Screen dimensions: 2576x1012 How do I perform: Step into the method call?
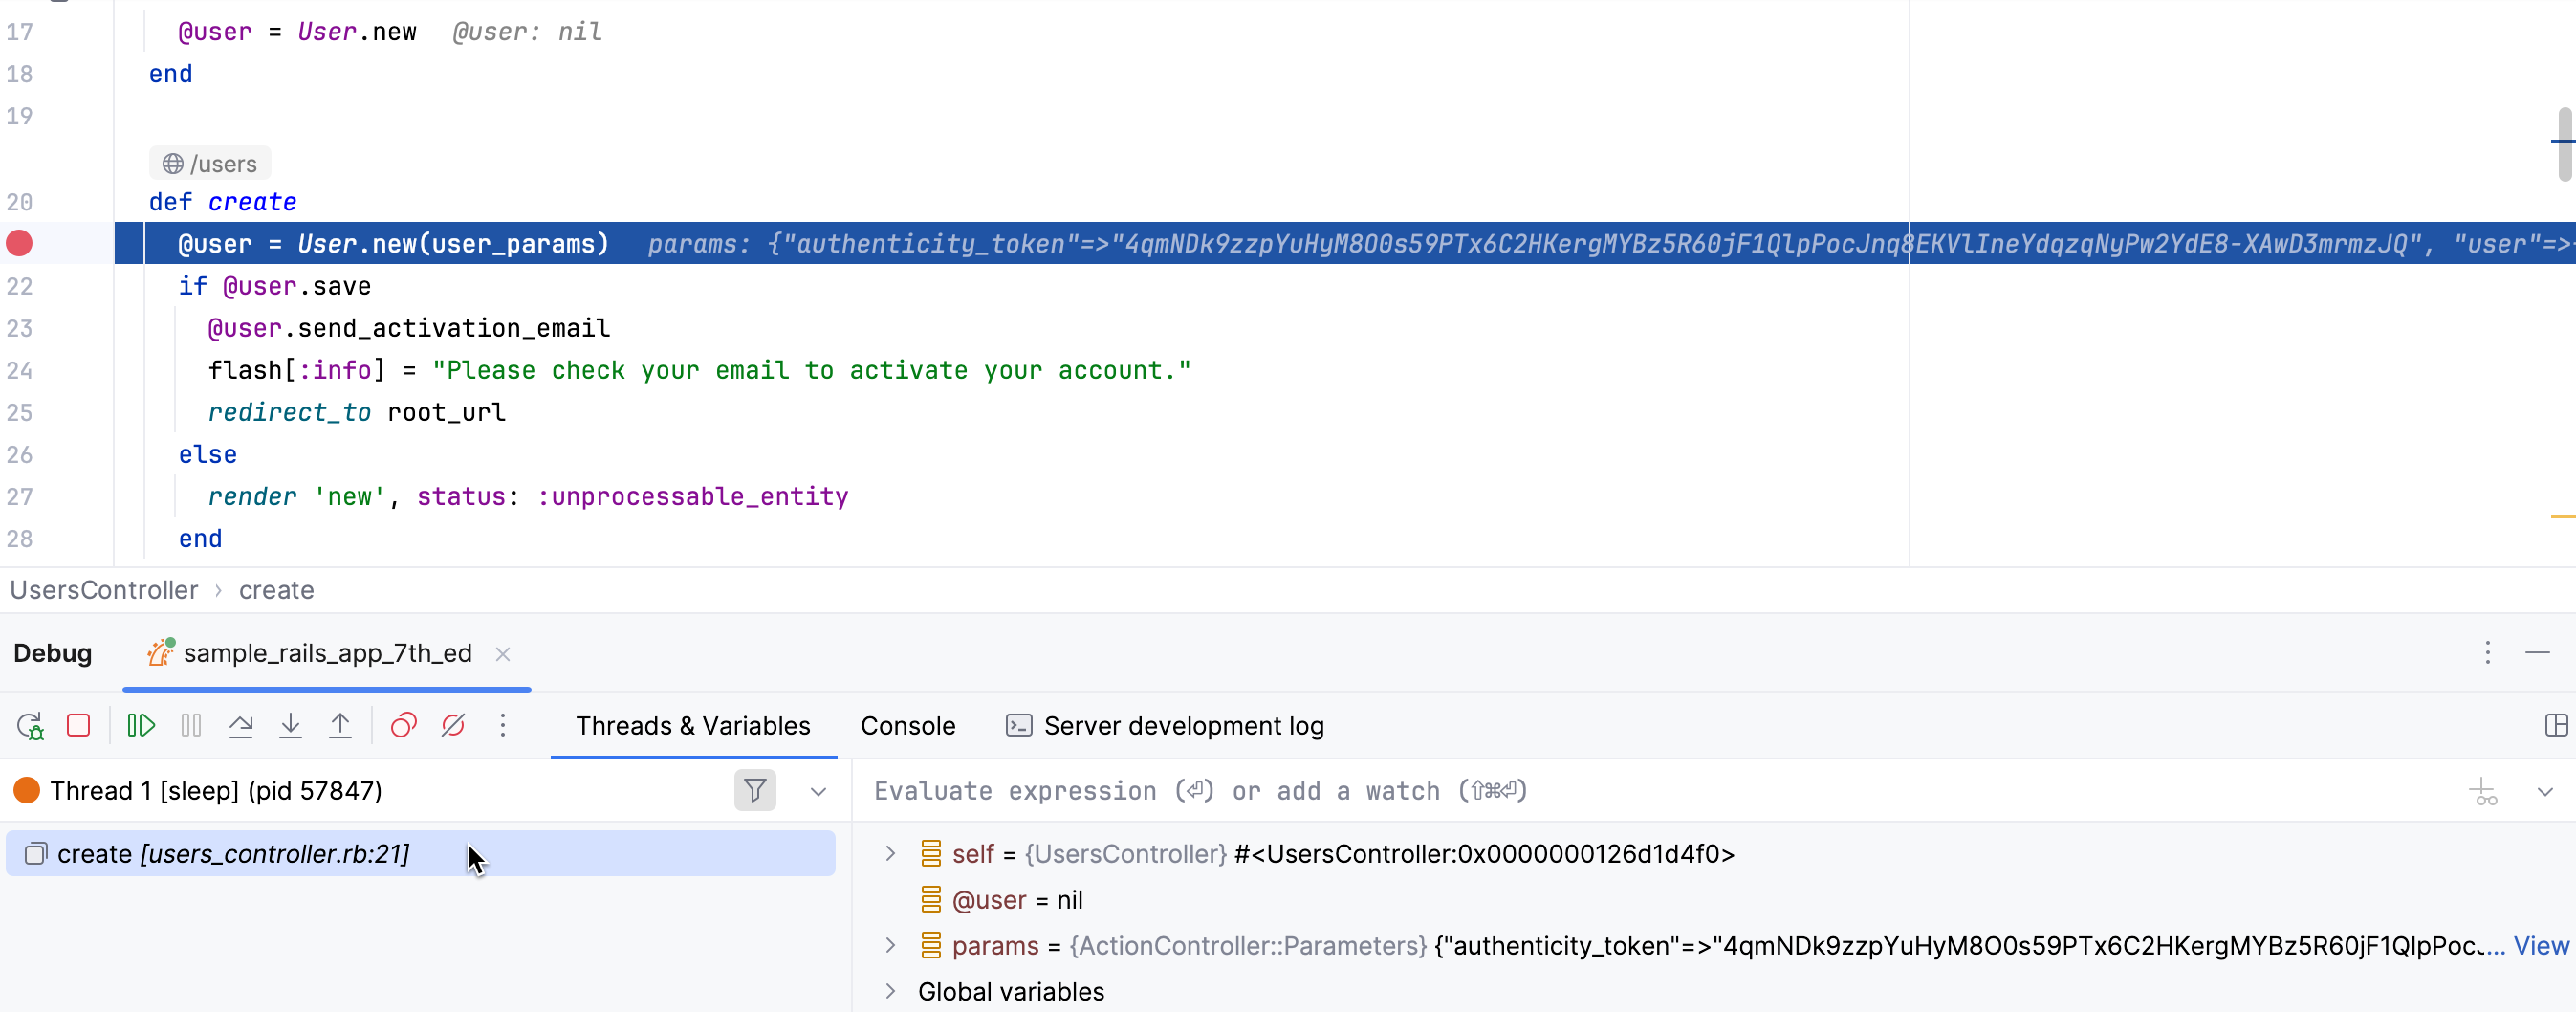tap(290, 726)
